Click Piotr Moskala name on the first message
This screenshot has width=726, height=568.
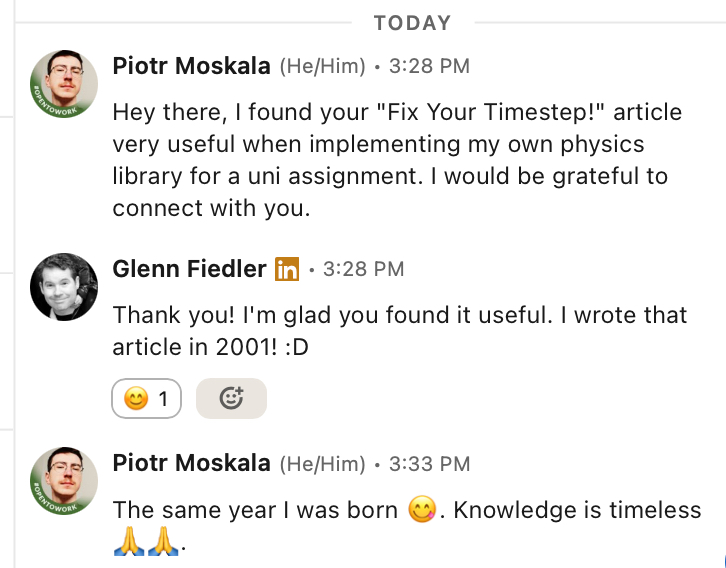191,67
